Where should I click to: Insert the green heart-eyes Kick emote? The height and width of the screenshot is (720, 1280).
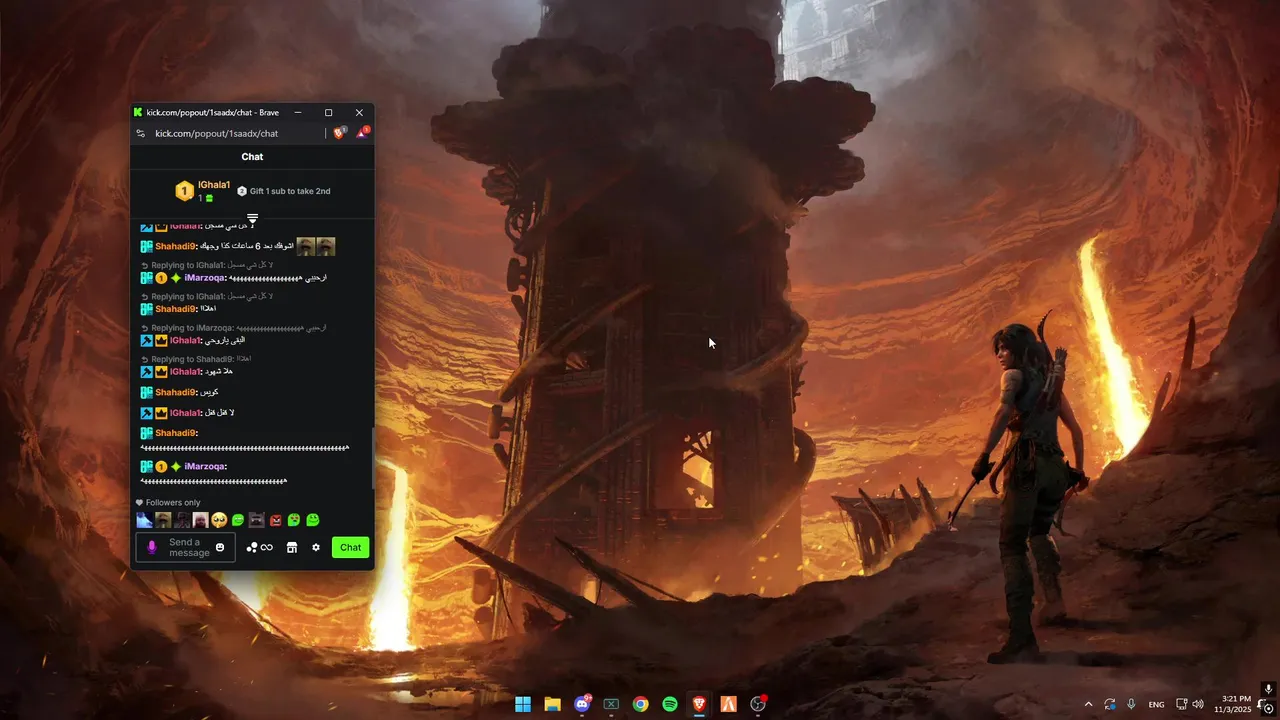tap(294, 520)
